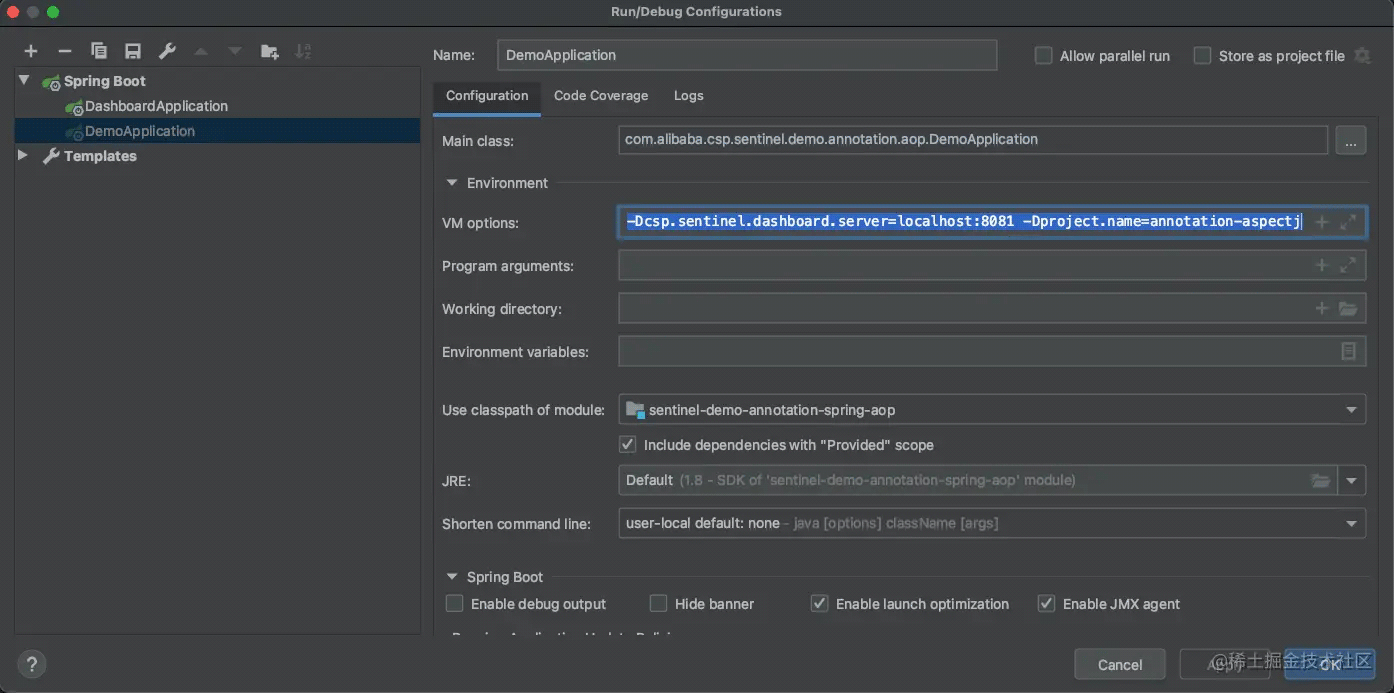The image size is (1394, 693).
Task: Expand the VM options field editor
Action: click(x=1348, y=222)
